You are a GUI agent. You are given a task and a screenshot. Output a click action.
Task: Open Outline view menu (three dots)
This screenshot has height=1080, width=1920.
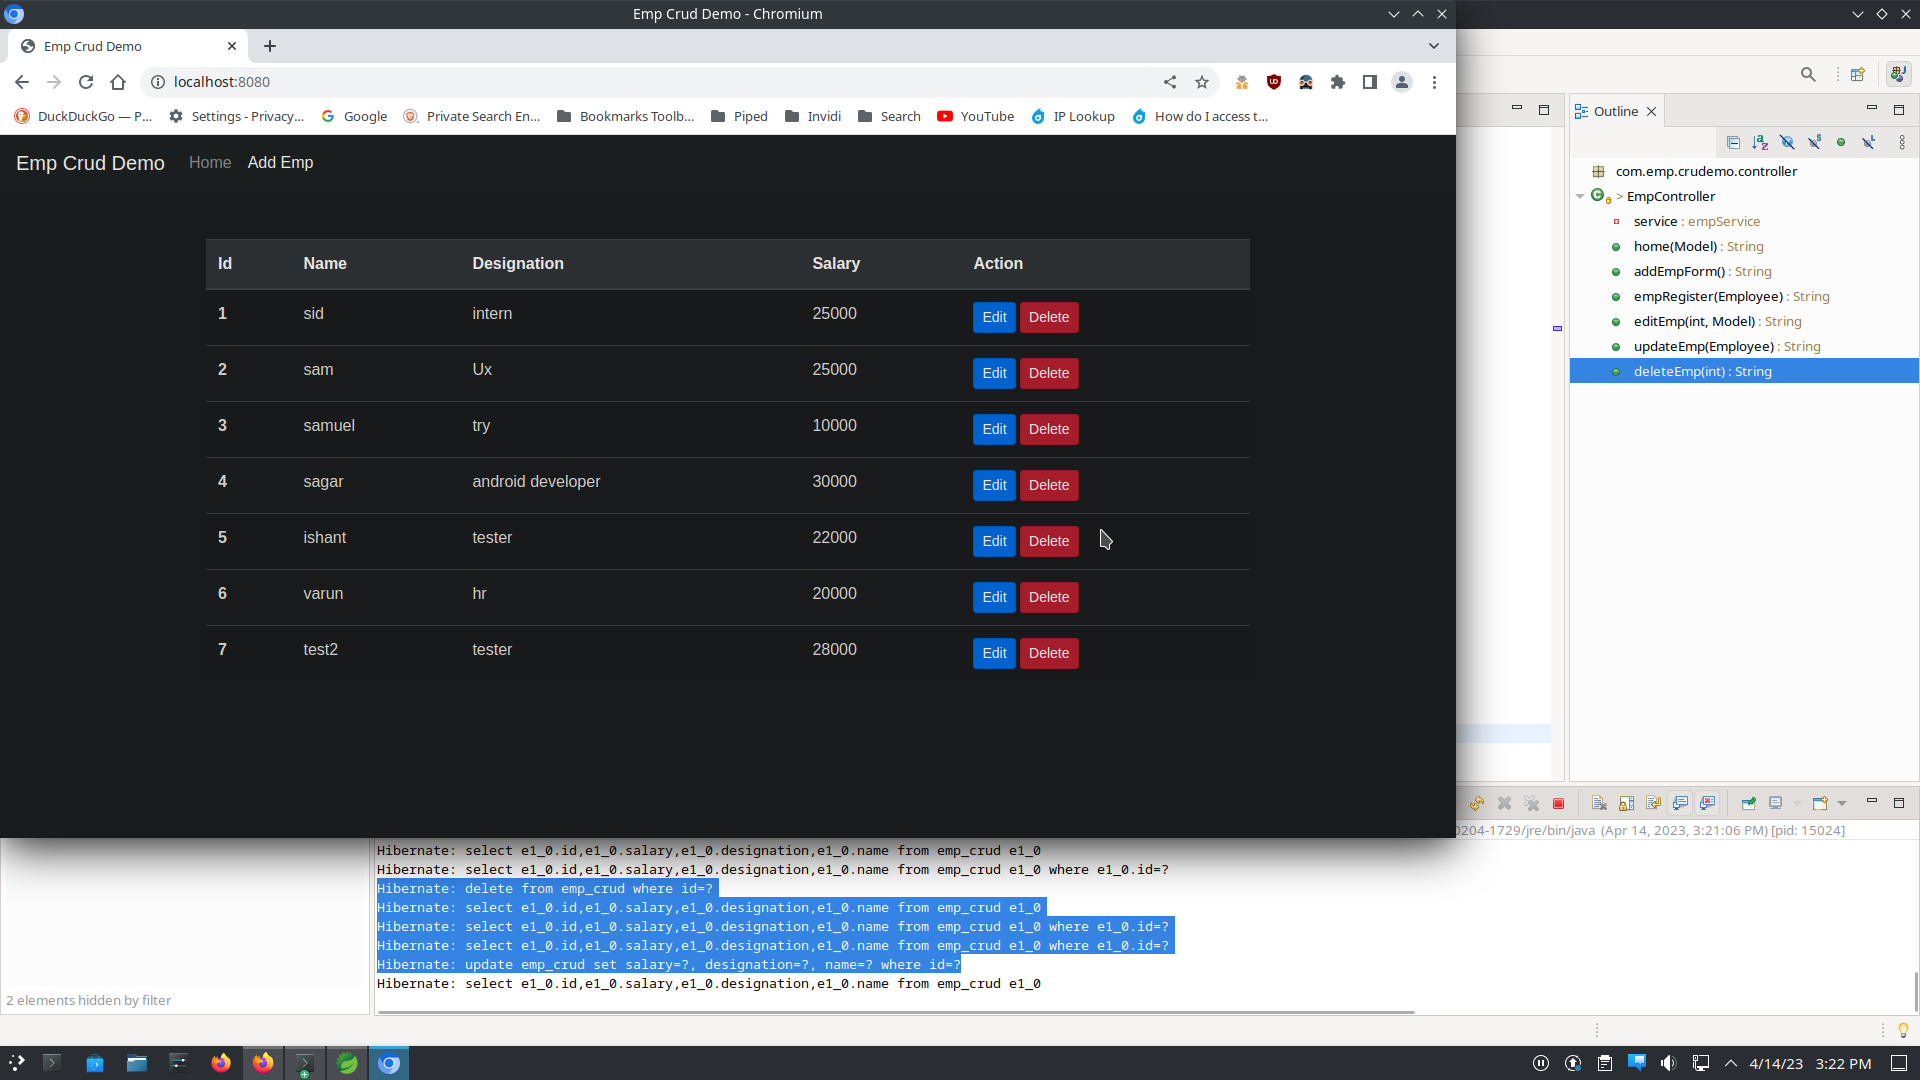[1902, 143]
